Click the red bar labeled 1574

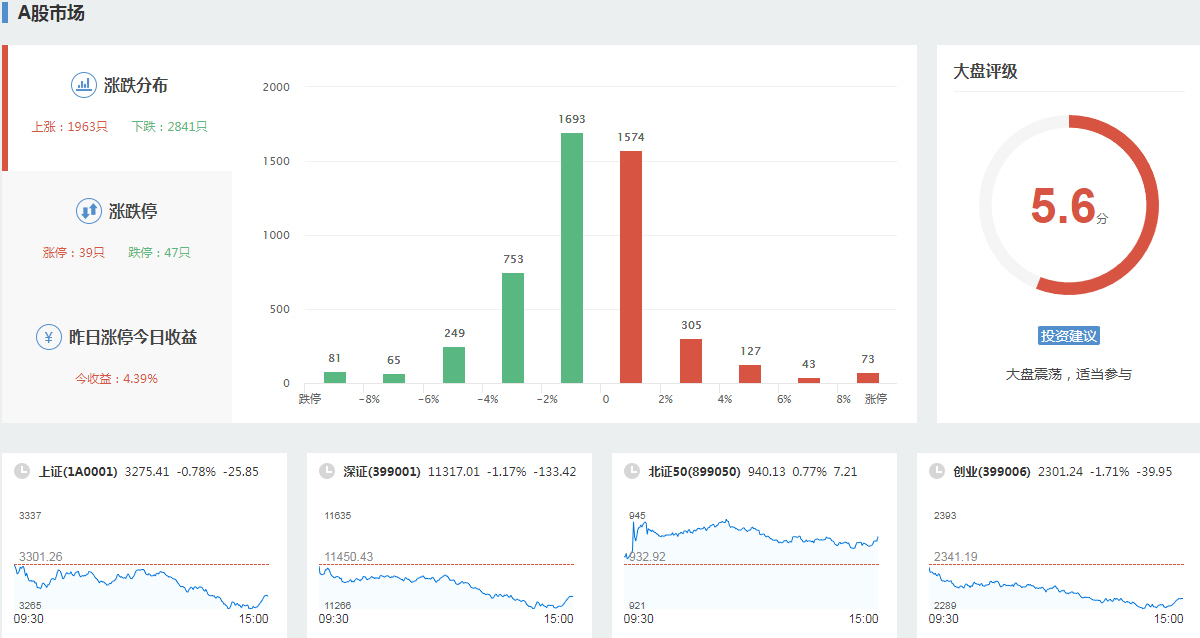(630, 267)
